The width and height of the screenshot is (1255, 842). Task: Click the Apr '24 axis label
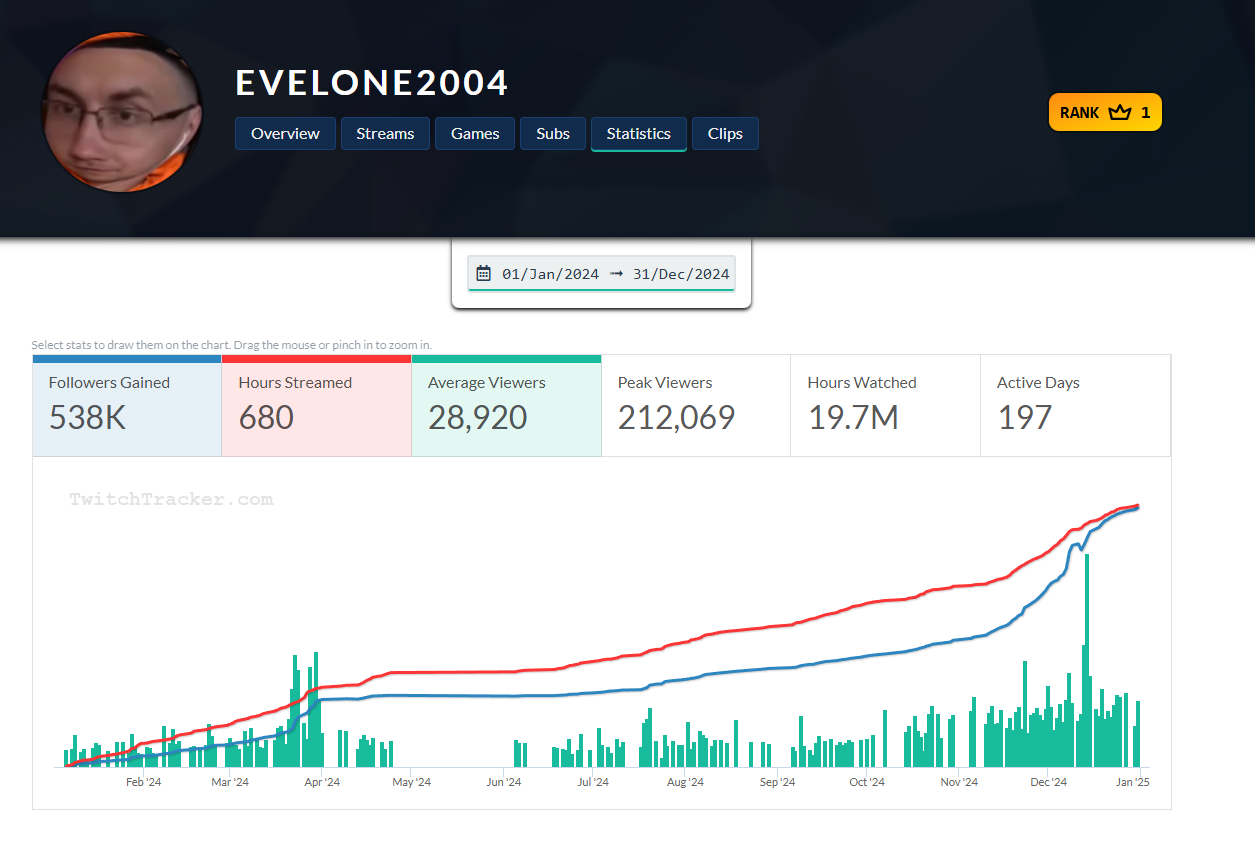[322, 782]
